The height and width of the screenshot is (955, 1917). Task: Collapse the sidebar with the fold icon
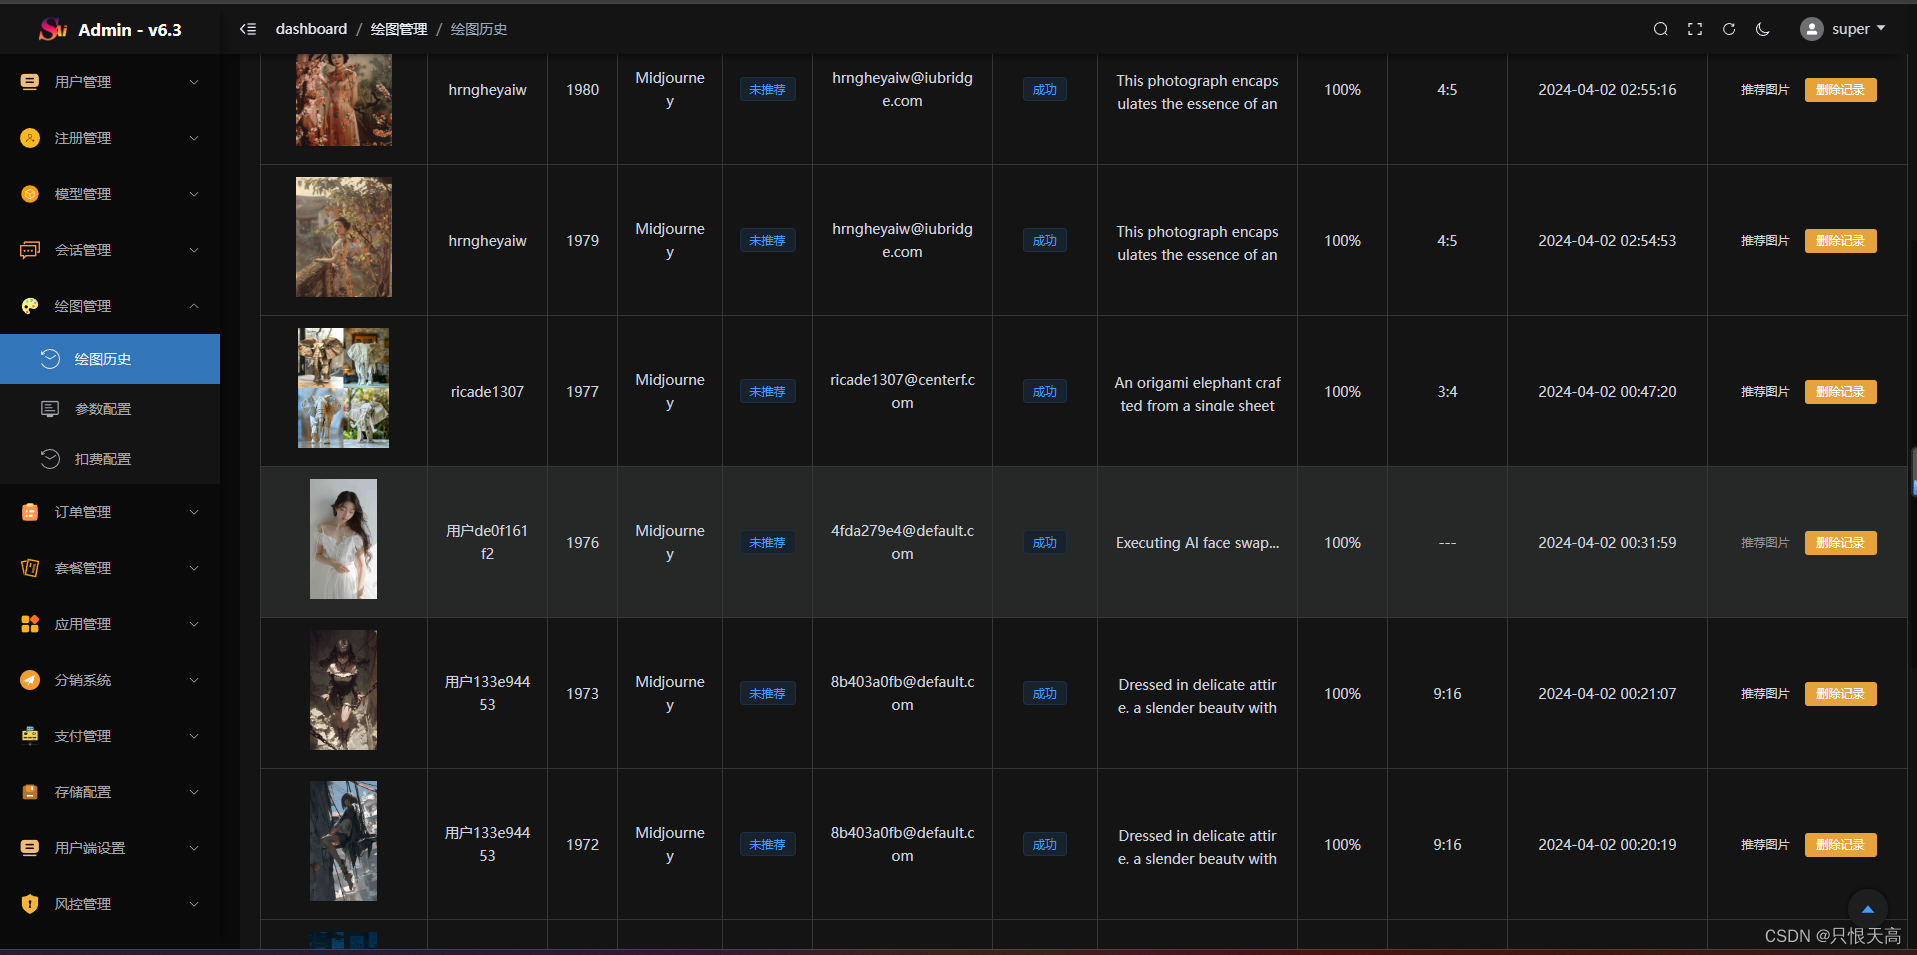[248, 29]
